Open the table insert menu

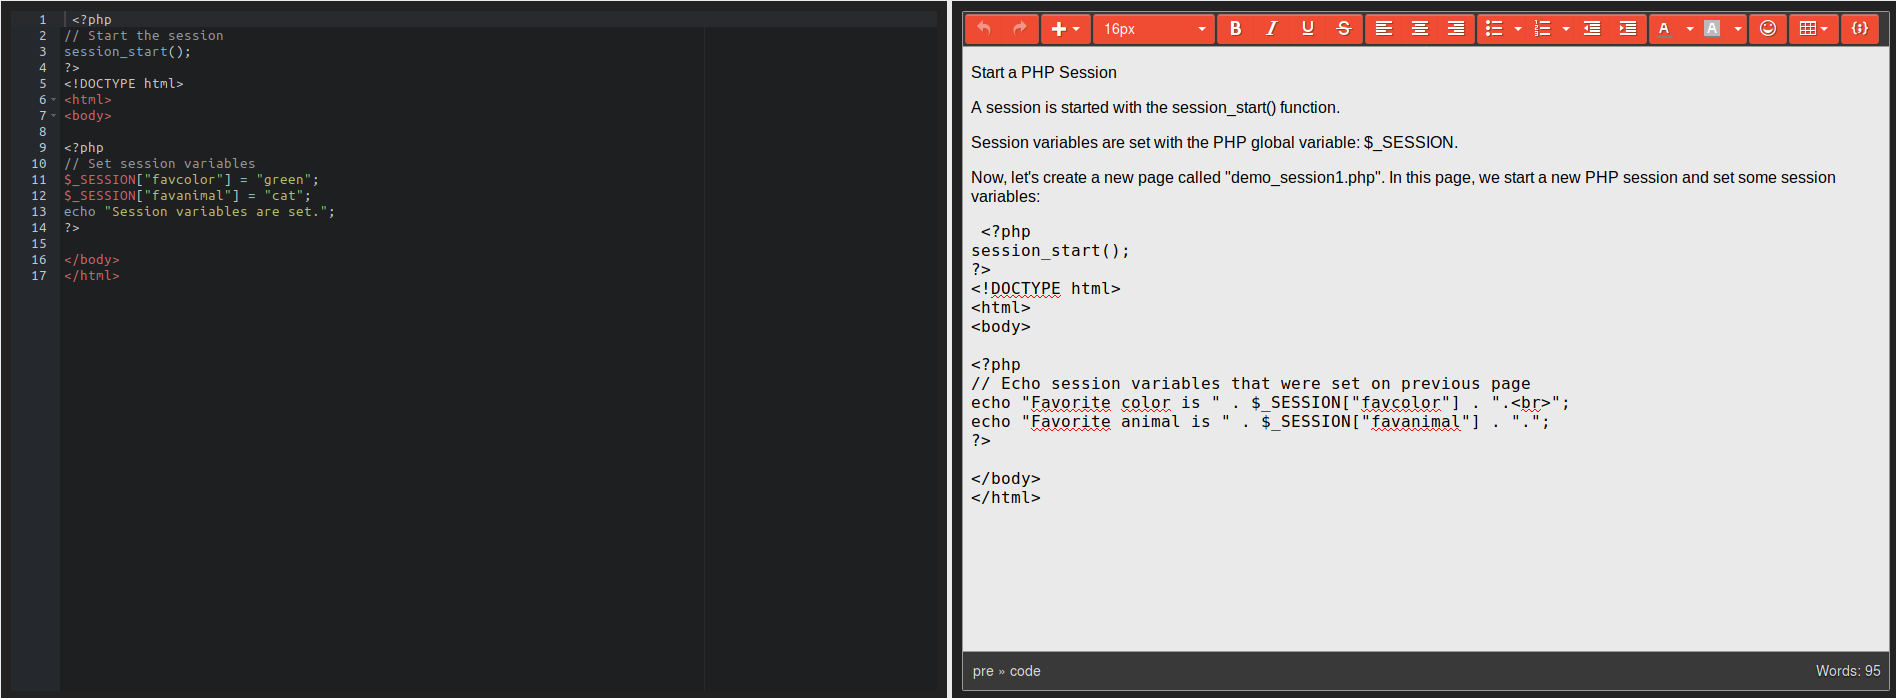pos(1813,29)
